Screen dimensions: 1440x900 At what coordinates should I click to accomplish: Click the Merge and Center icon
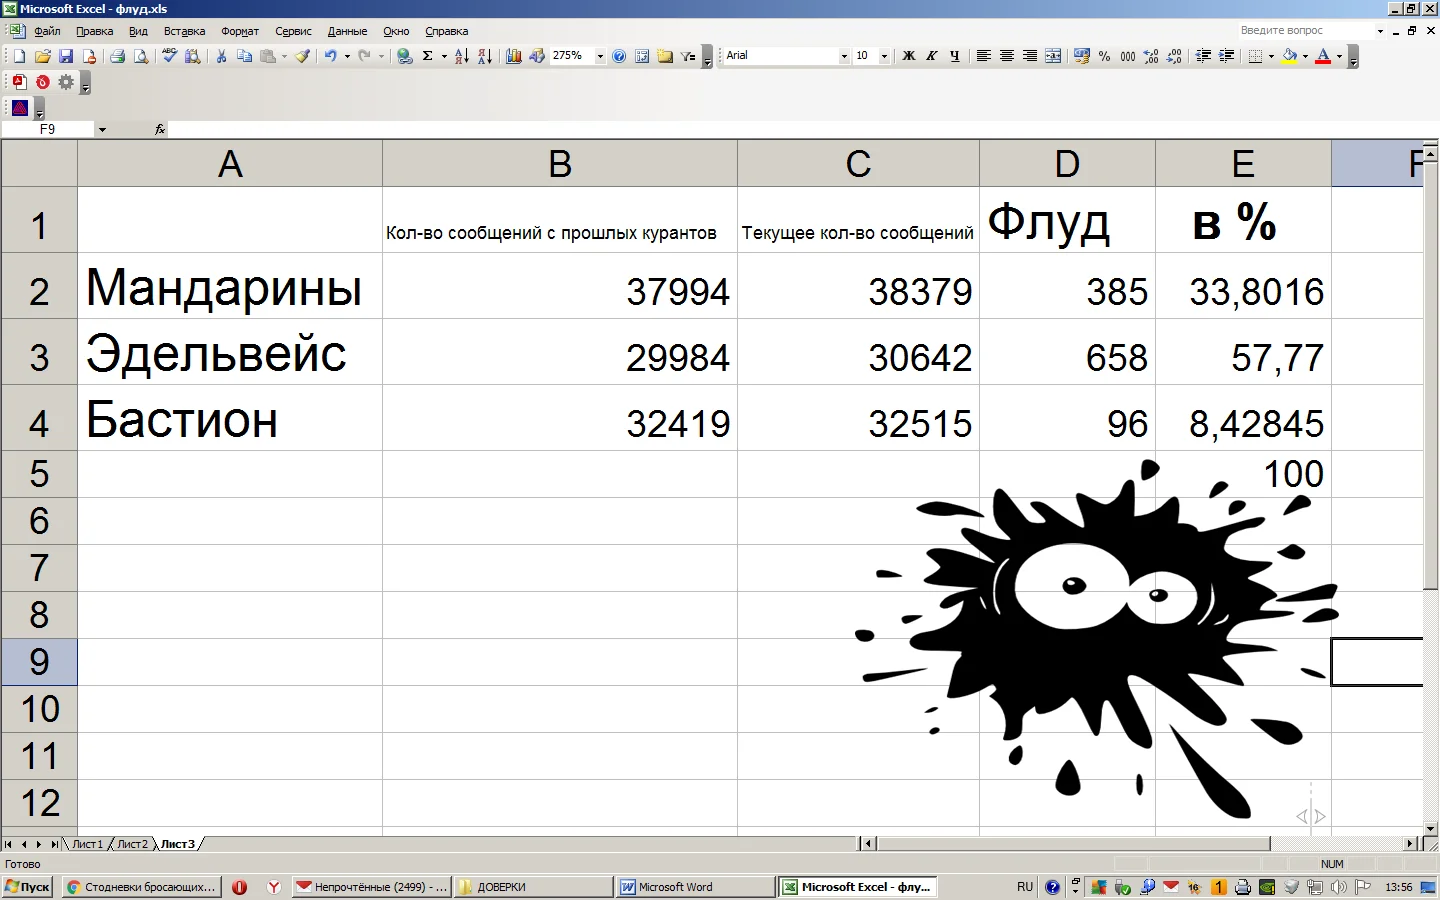1053,56
